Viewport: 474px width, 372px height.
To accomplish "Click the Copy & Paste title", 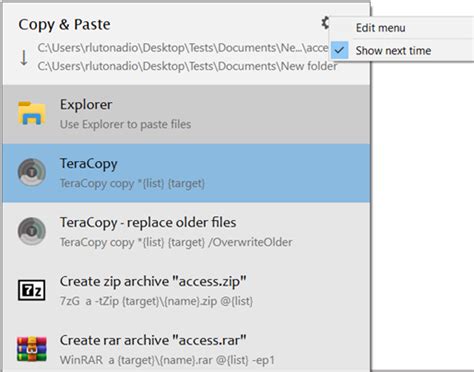I will [x=64, y=25].
